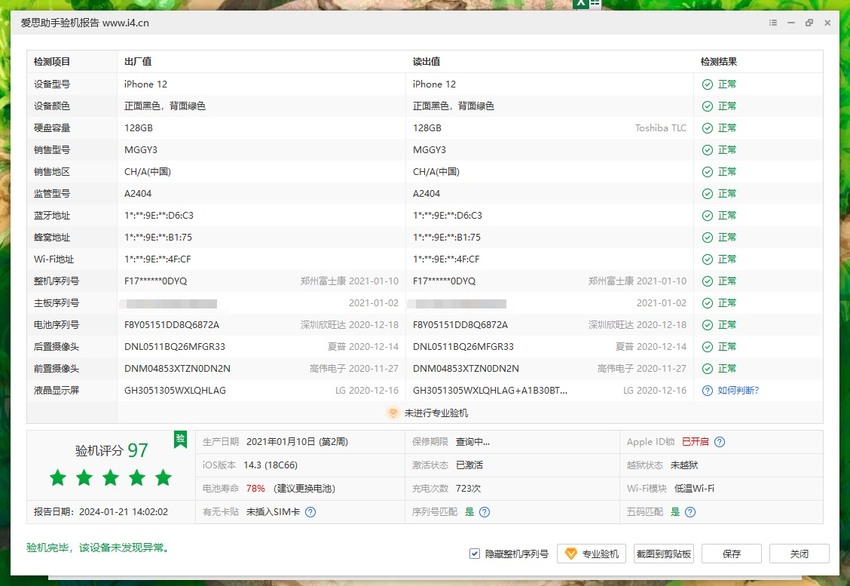This screenshot has height=586, width=850.
Task: Select Wi-Fi address 1*:**:9E:**:4F:CF in 读出值 column
Action: 446,259
